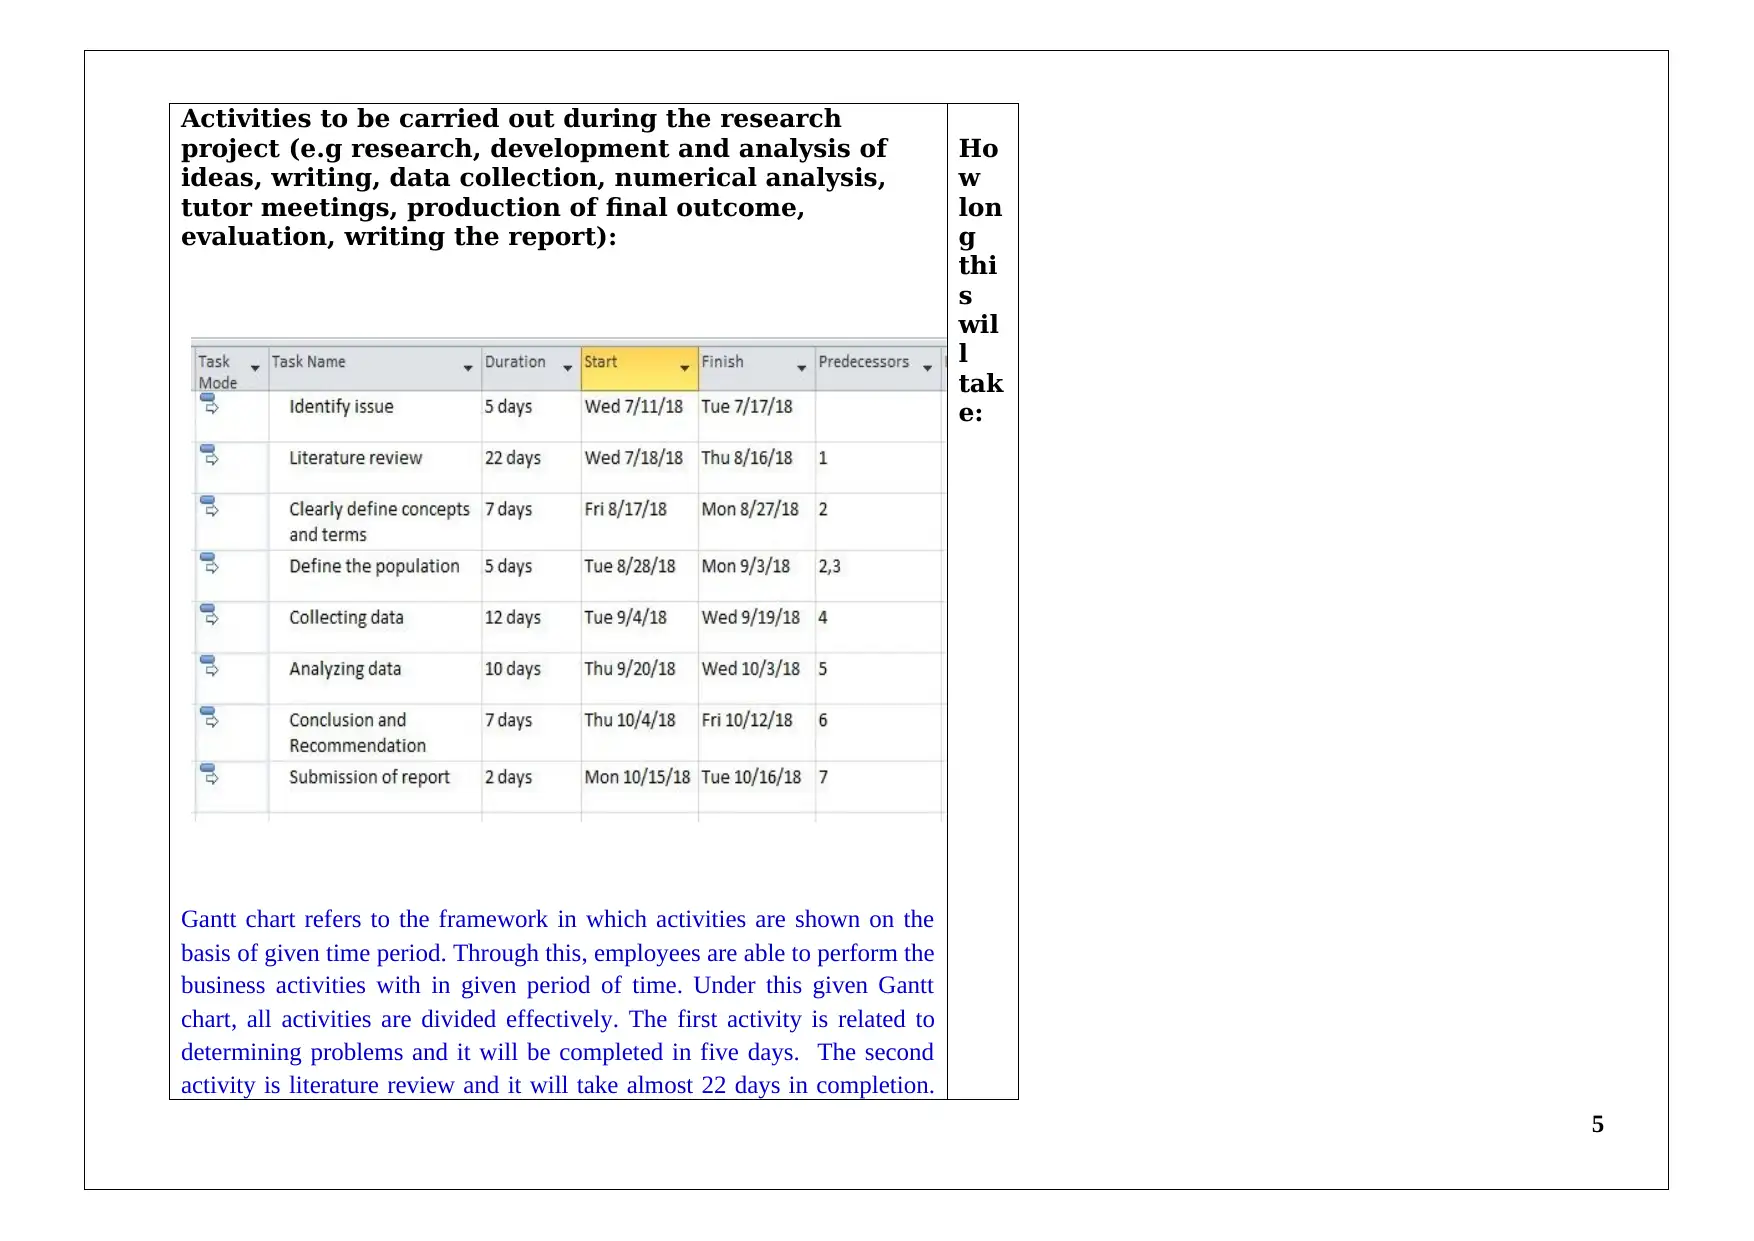
Task: Open the Finish column dropdown arrow
Action: [x=802, y=369]
